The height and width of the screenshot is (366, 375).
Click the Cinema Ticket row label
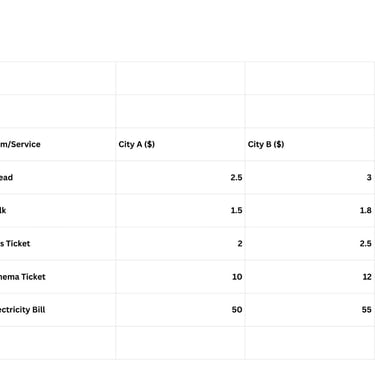[58, 277]
